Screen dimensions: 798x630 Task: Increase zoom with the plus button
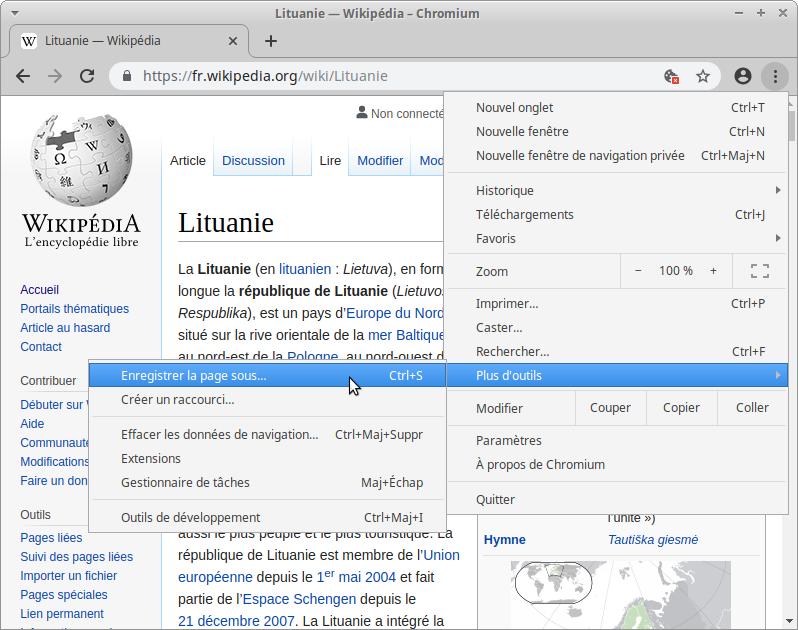(713, 271)
